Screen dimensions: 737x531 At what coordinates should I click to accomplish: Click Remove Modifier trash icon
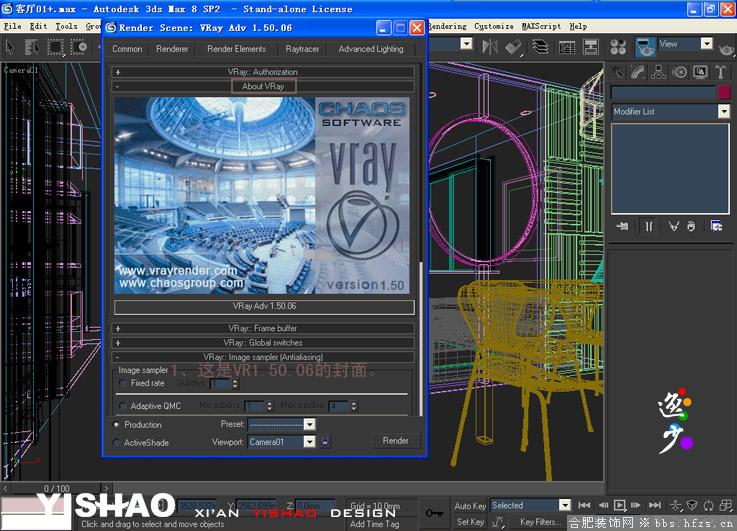point(691,226)
